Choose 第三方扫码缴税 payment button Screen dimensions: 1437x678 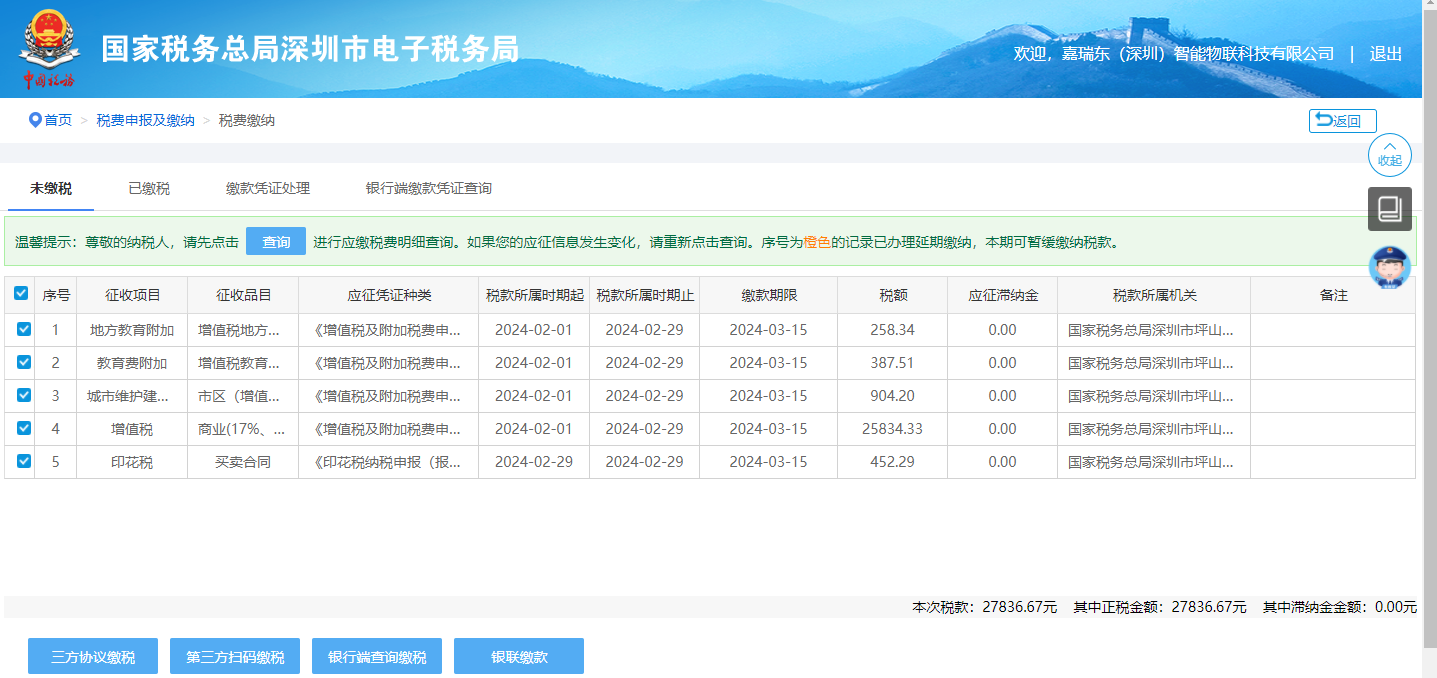[235, 657]
